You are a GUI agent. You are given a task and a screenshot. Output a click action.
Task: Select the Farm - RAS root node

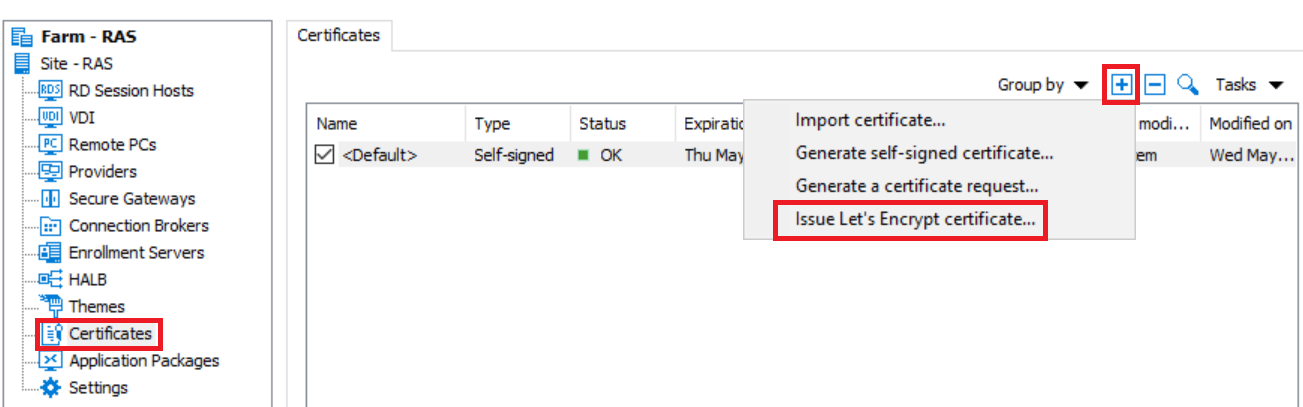coord(88,37)
